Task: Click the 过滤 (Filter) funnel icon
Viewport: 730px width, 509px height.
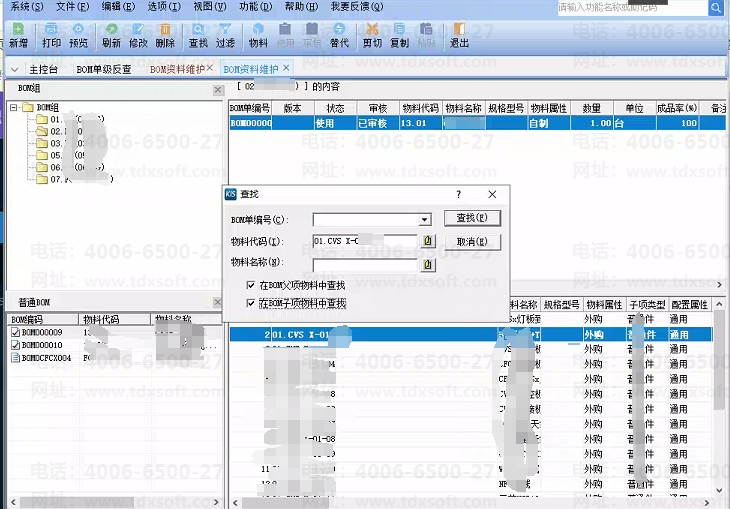Action: tap(225, 36)
